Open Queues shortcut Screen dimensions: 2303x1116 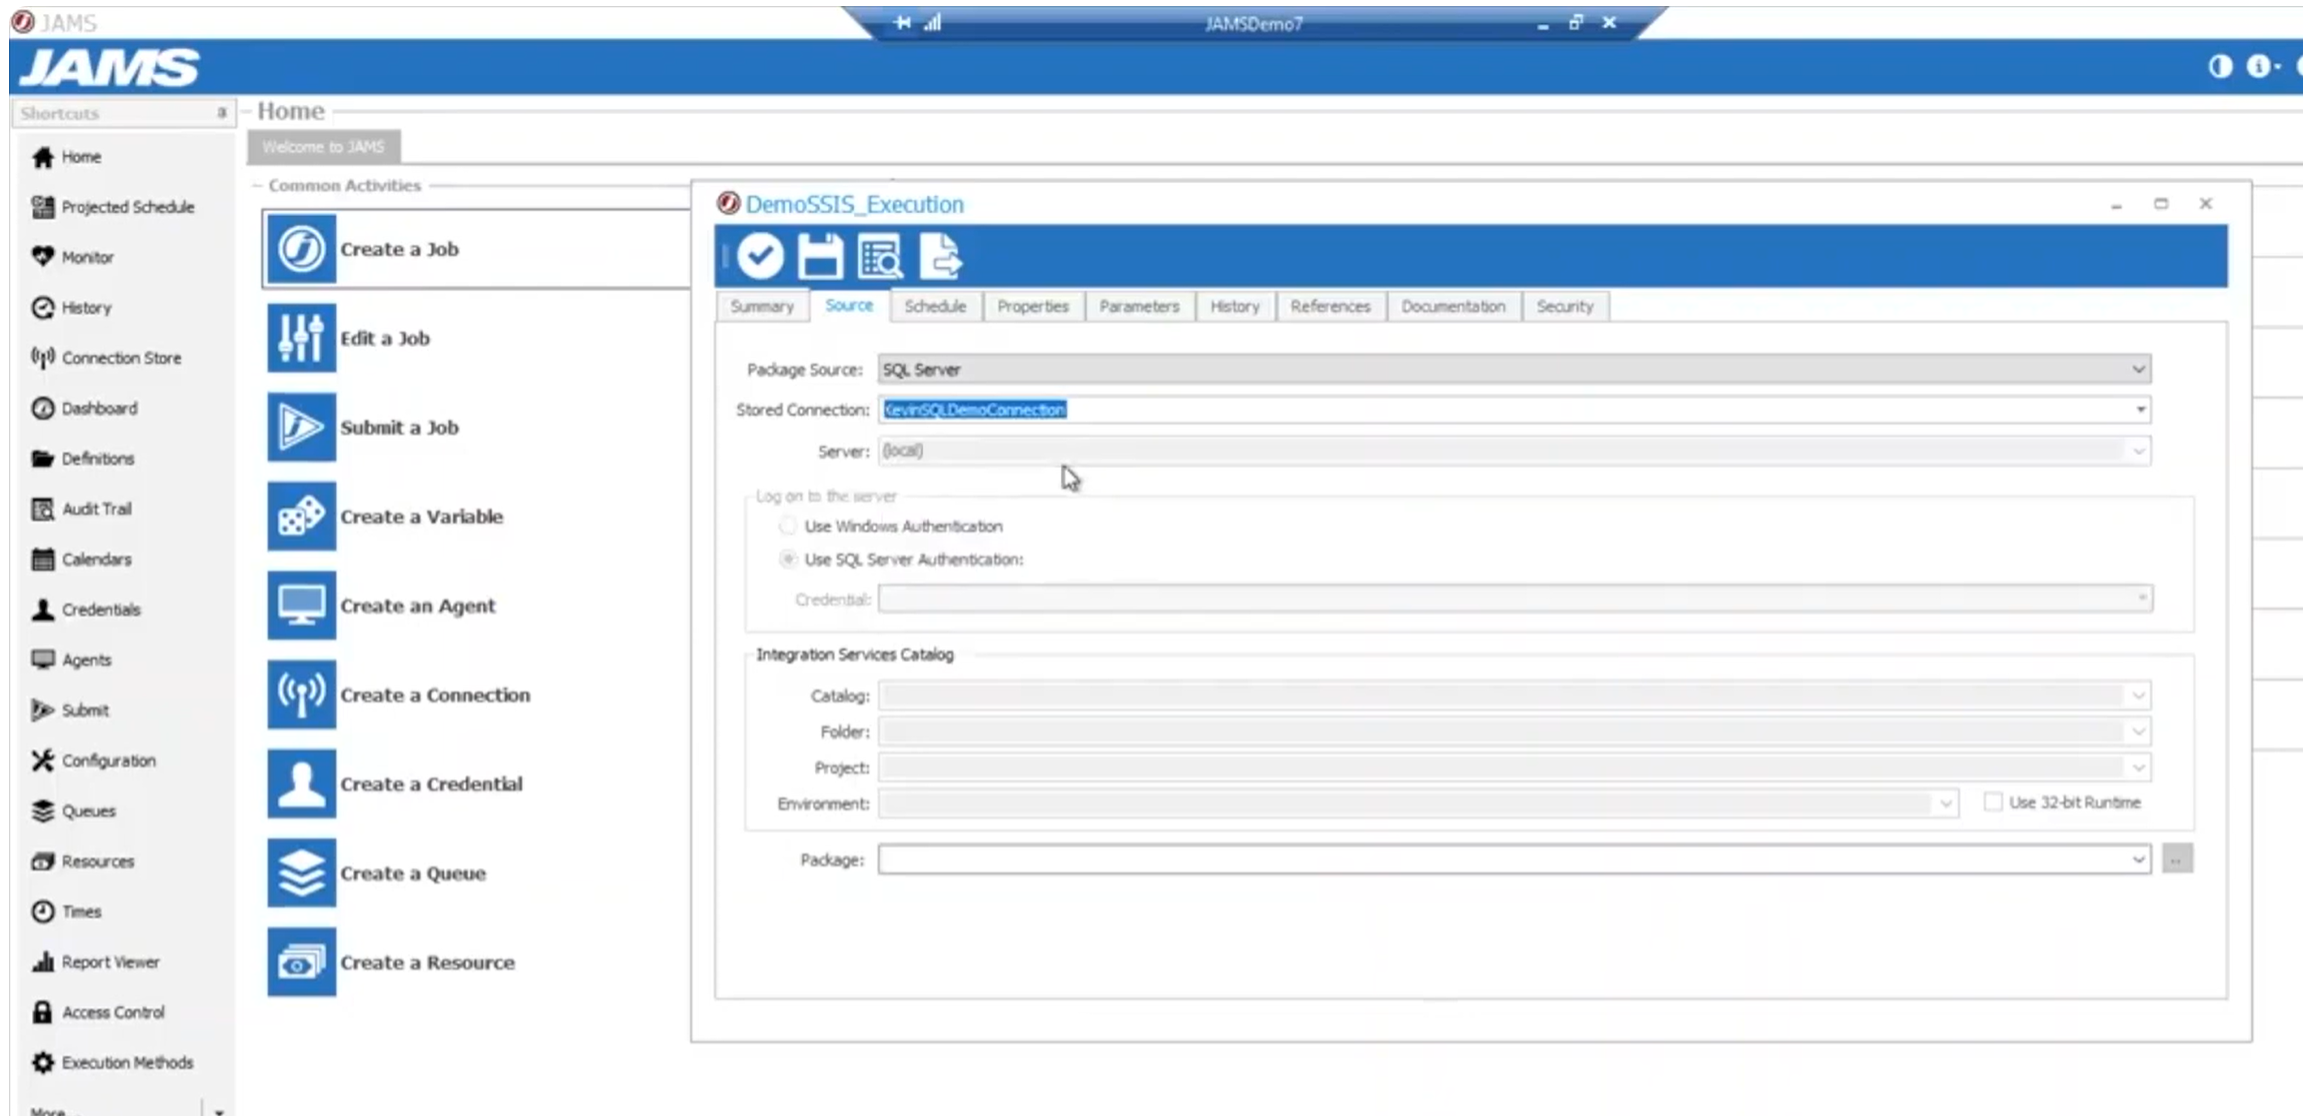(73, 811)
